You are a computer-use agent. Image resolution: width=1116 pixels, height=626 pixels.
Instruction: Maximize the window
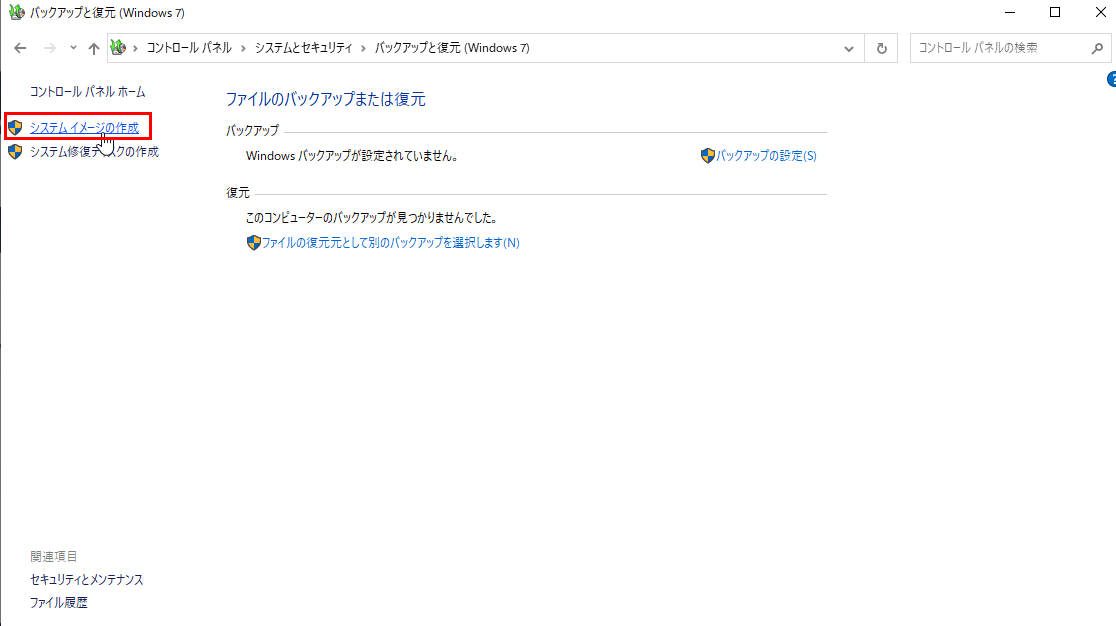[1055, 12]
